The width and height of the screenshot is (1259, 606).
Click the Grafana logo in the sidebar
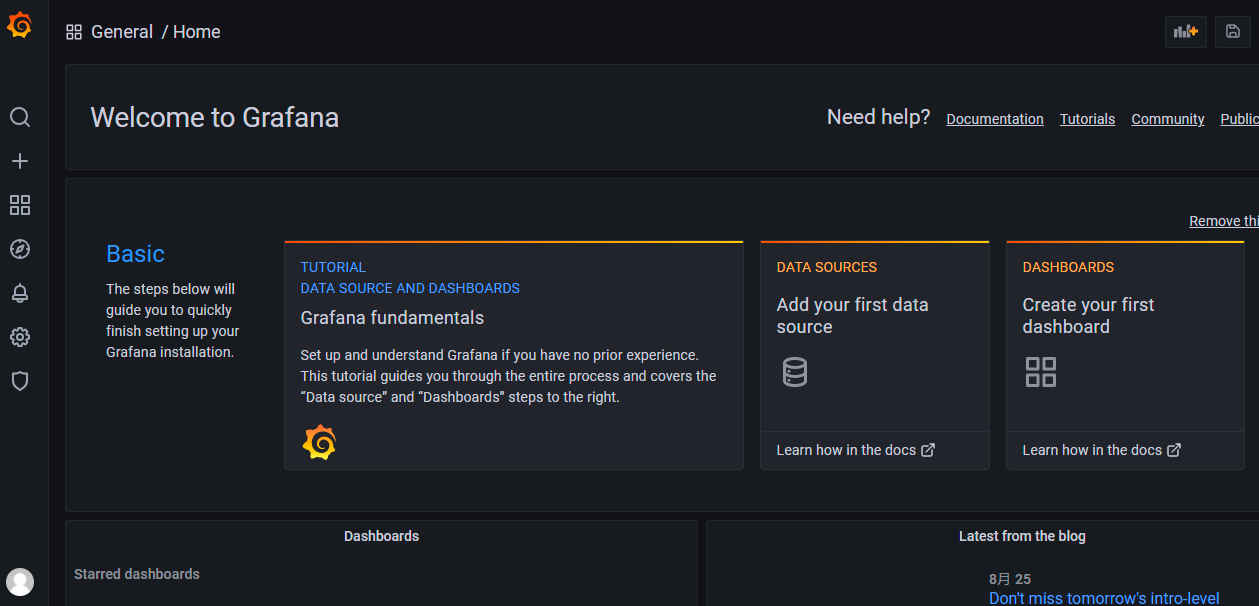19,26
